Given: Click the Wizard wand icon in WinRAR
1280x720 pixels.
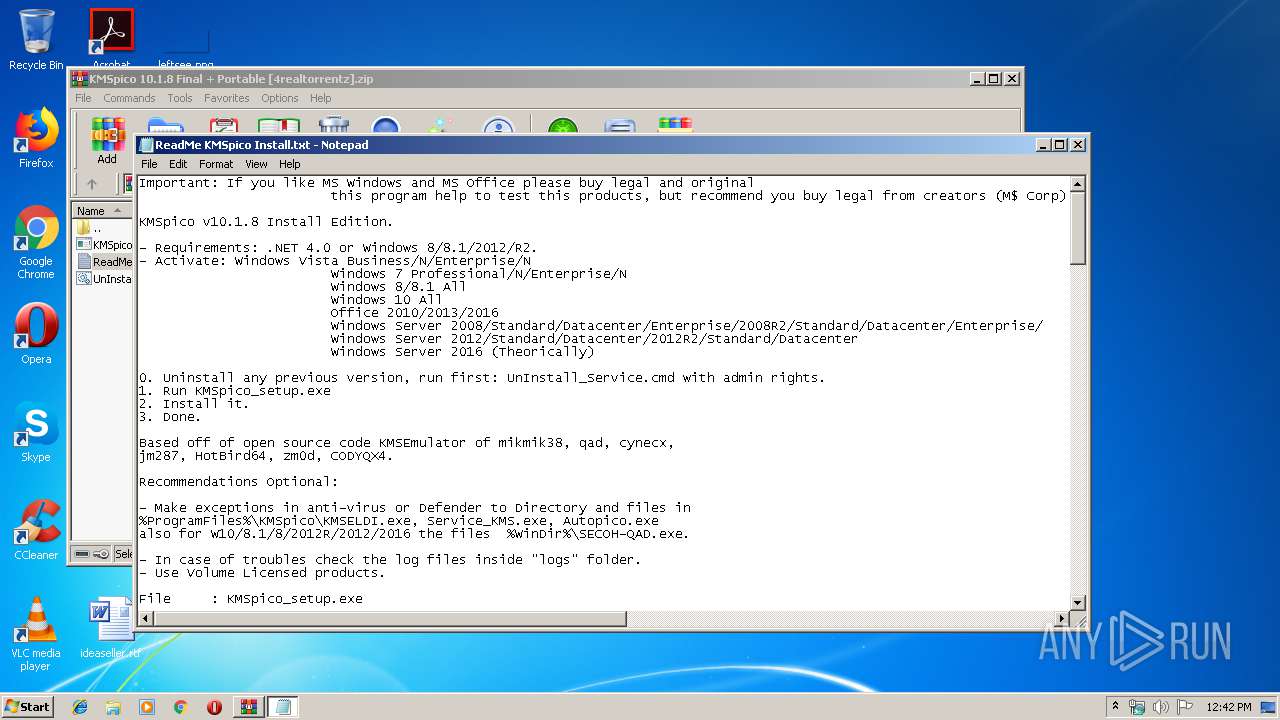Looking at the screenshot, I should click(440, 126).
